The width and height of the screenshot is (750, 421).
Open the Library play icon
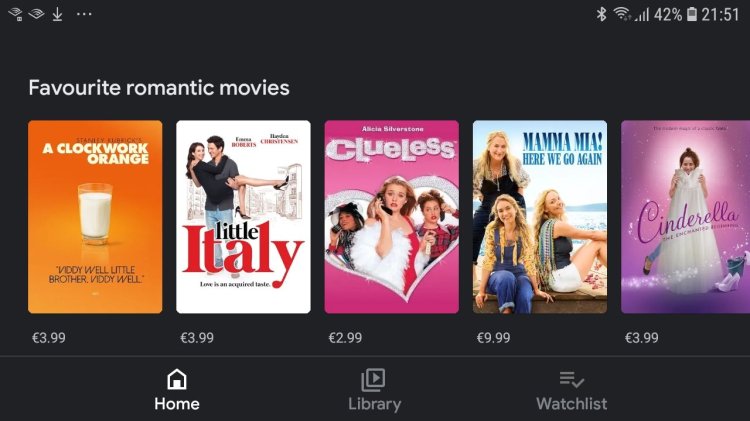(373, 380)
